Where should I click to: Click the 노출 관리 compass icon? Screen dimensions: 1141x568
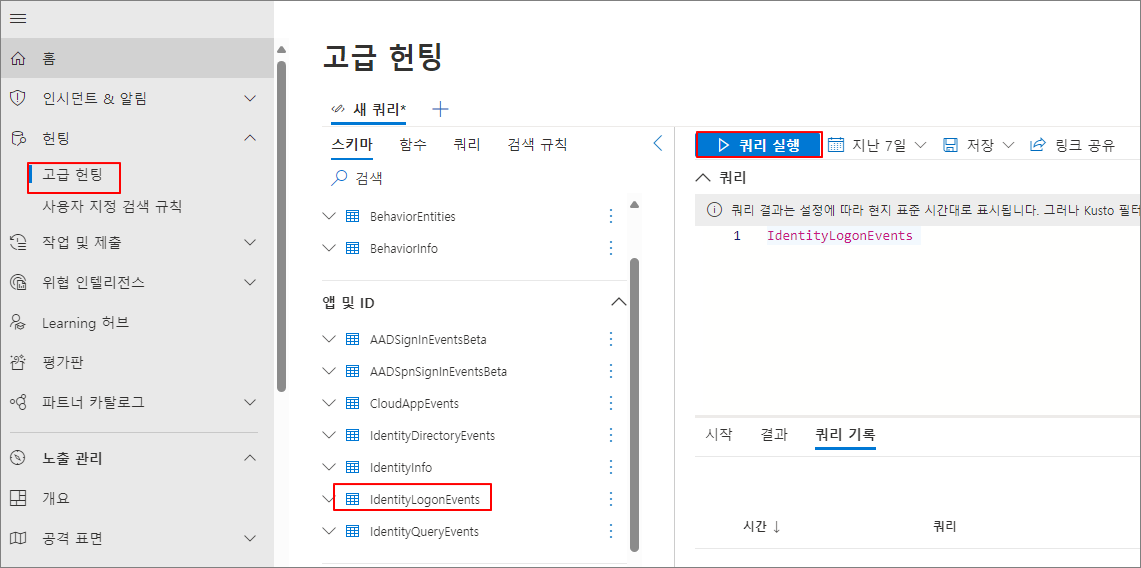19,458
